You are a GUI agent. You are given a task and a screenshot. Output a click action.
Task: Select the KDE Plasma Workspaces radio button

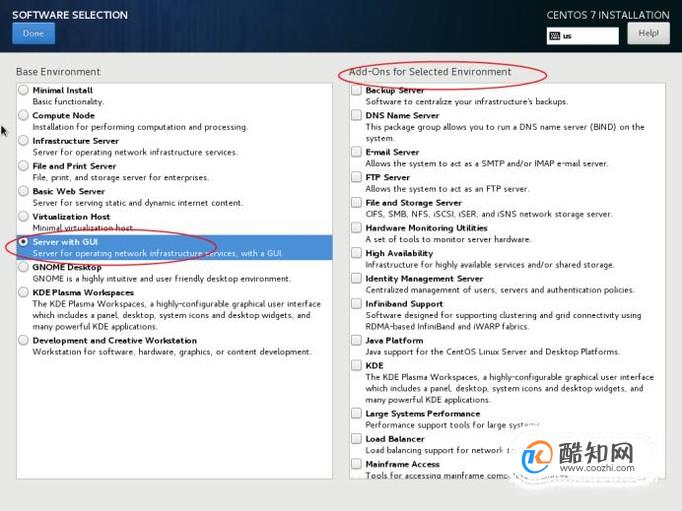[23, 292]
